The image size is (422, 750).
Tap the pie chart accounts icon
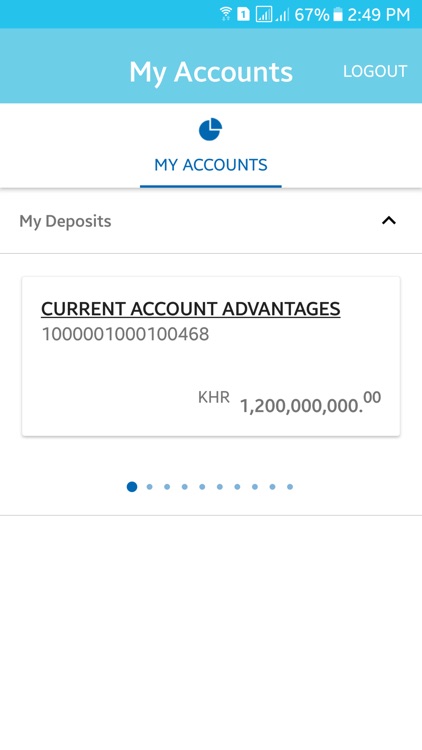click(x=211, y=130)
